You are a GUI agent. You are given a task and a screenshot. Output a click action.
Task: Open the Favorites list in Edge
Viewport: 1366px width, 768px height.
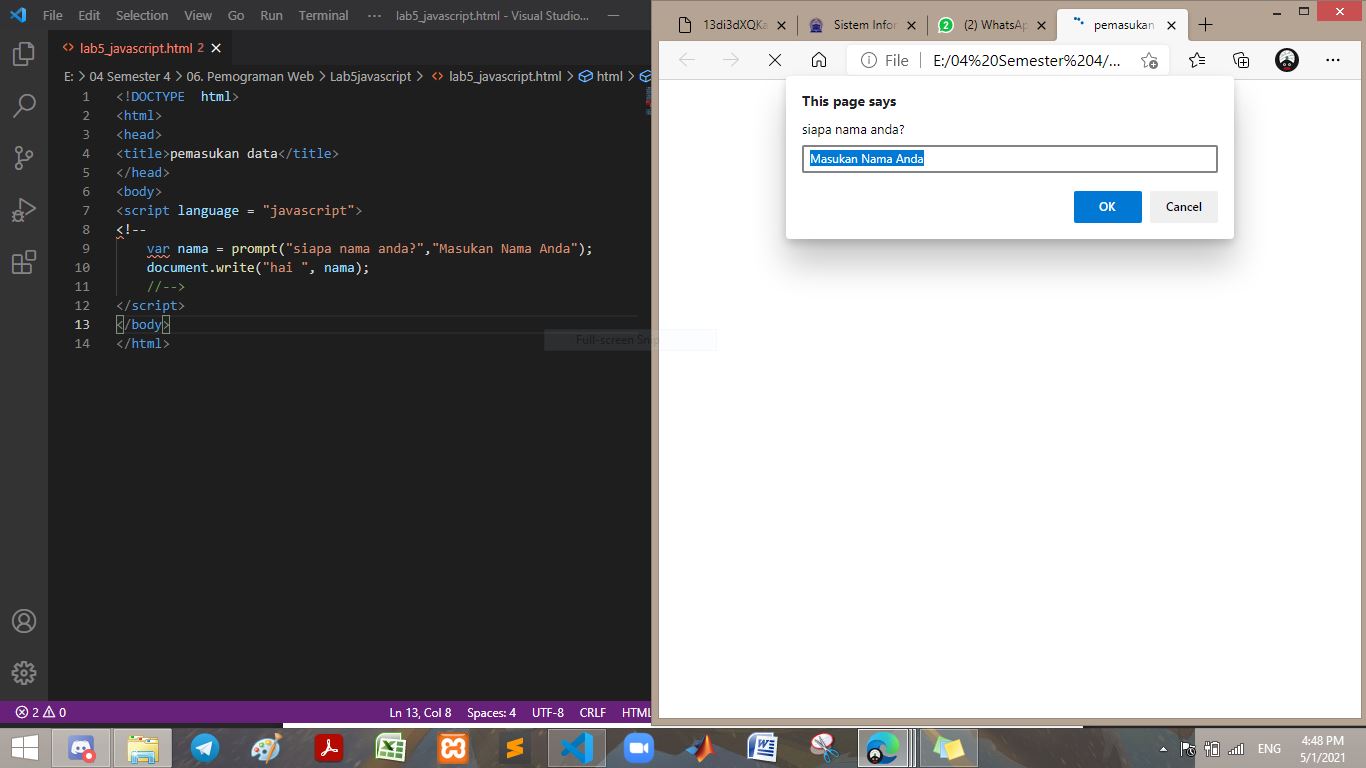[1197, 60]
